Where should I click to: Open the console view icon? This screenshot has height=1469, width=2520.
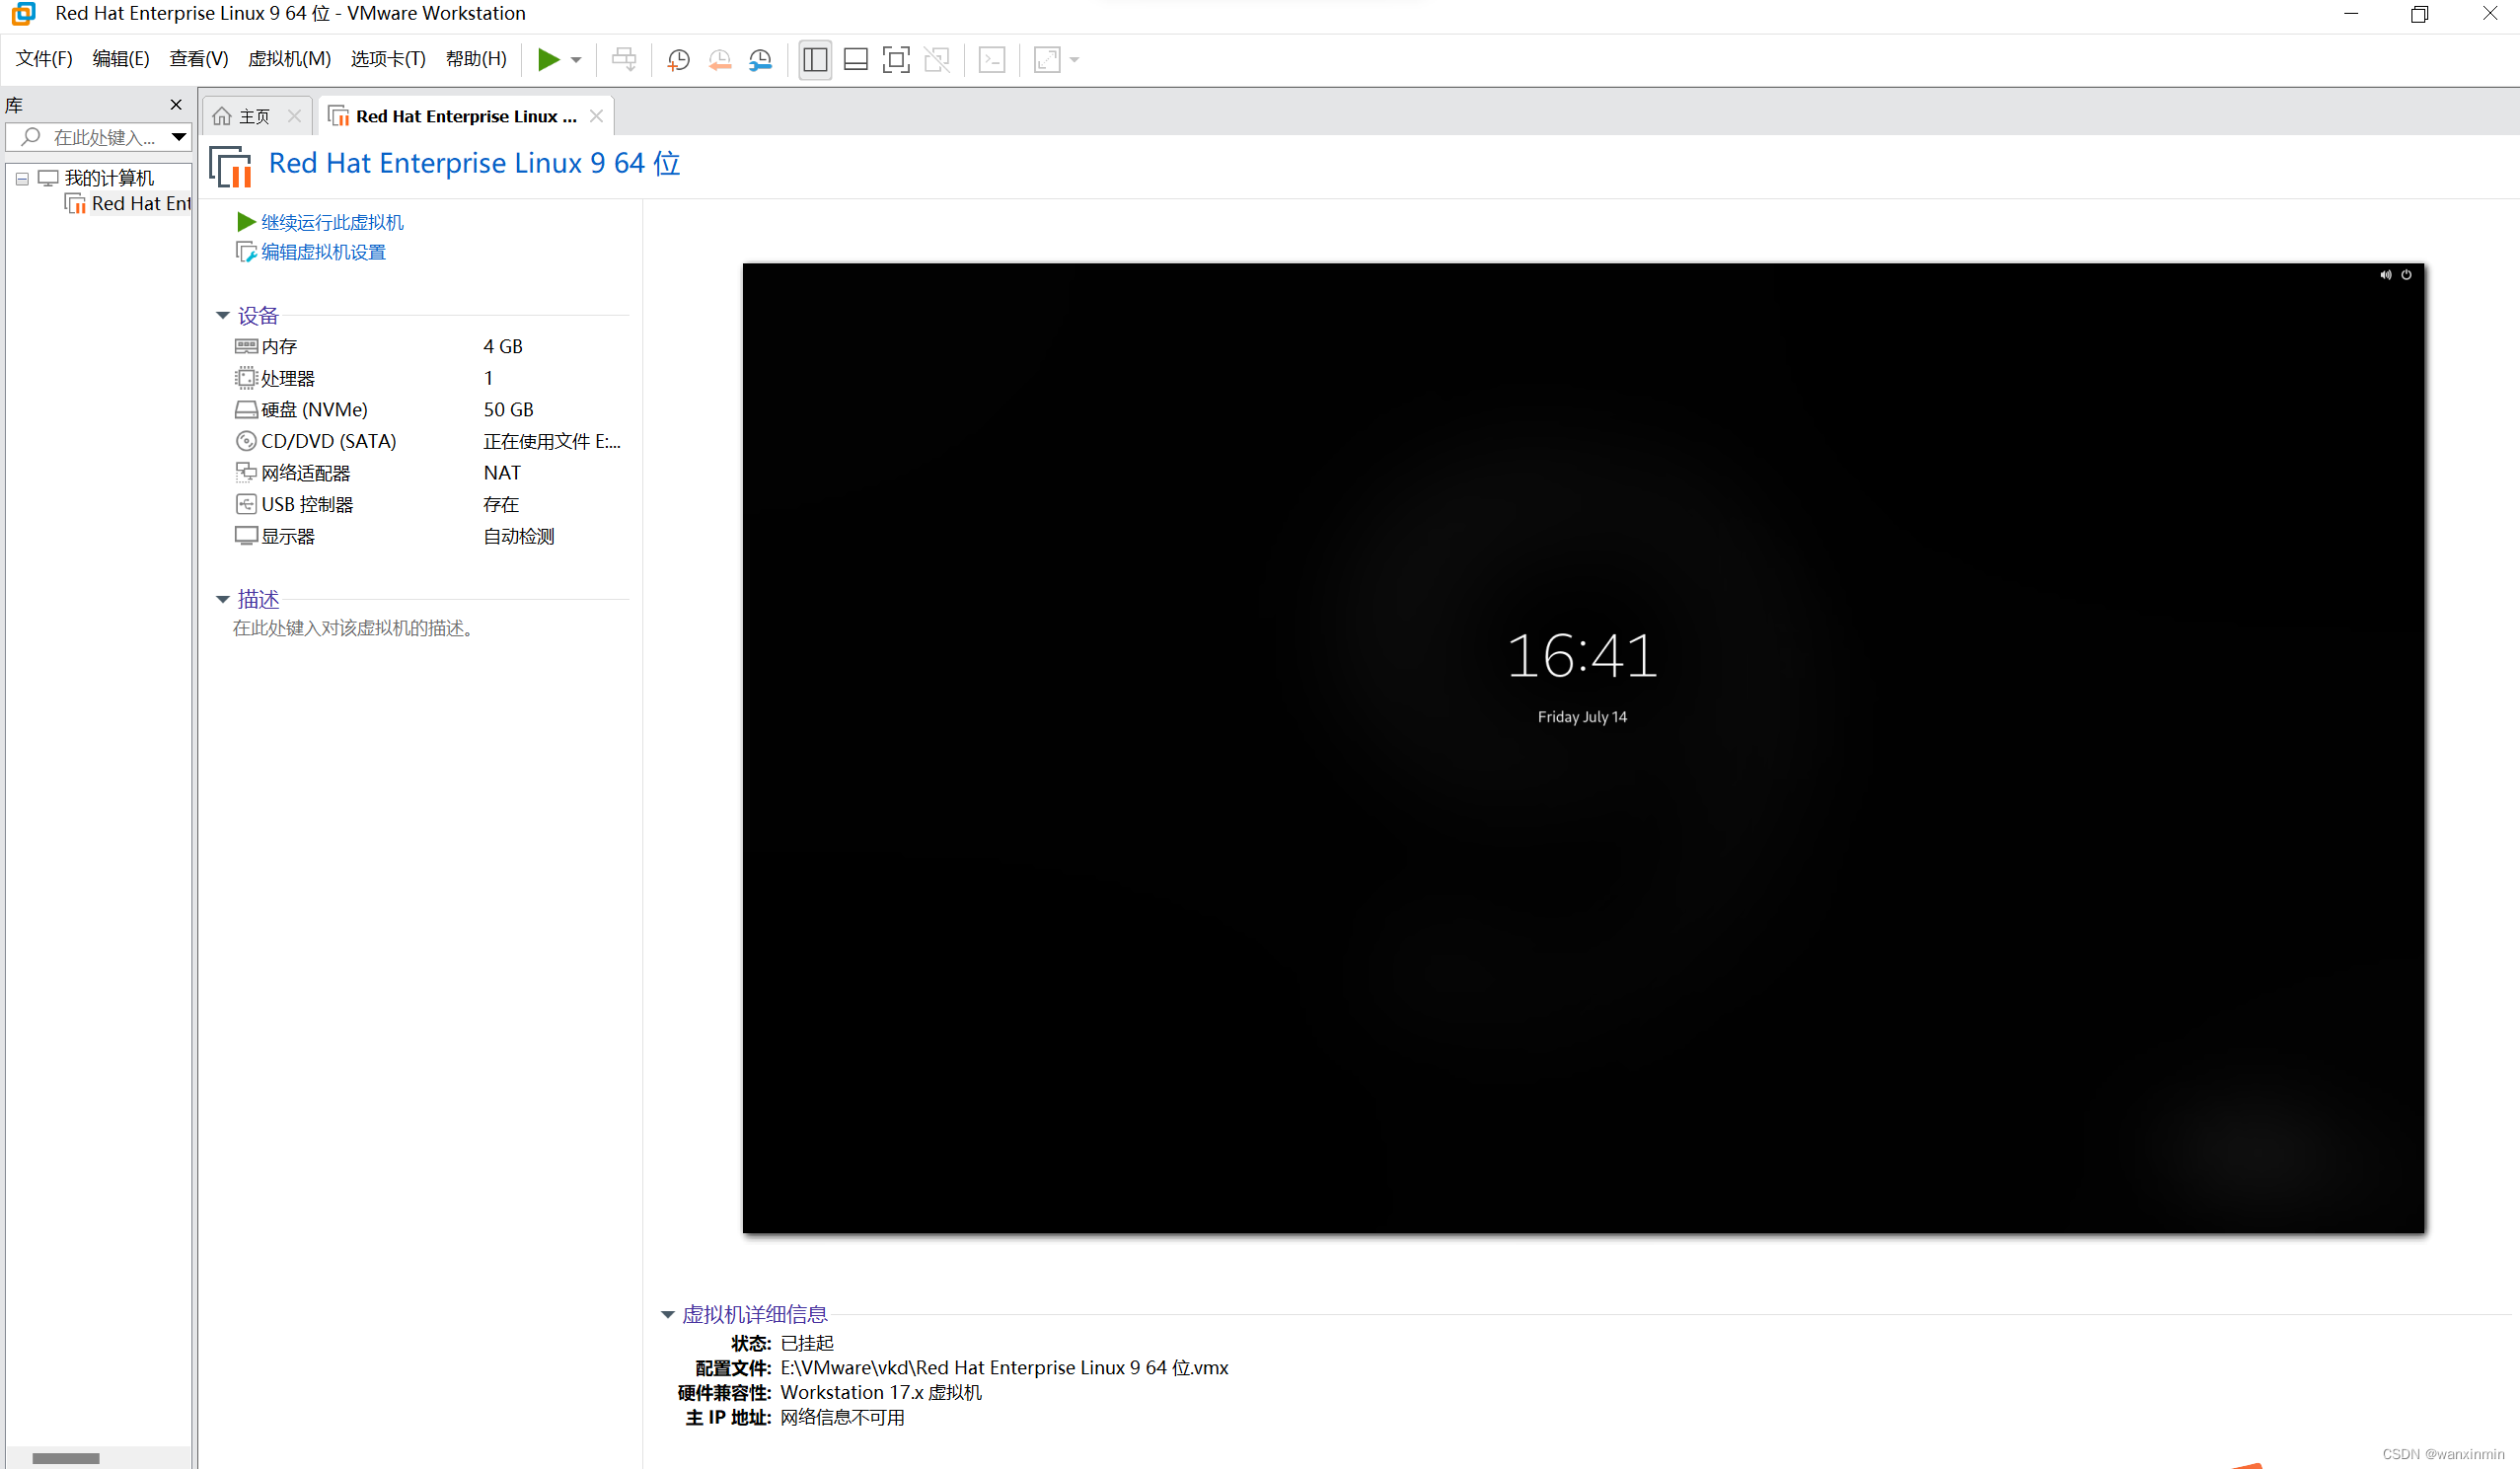[992, 60]
